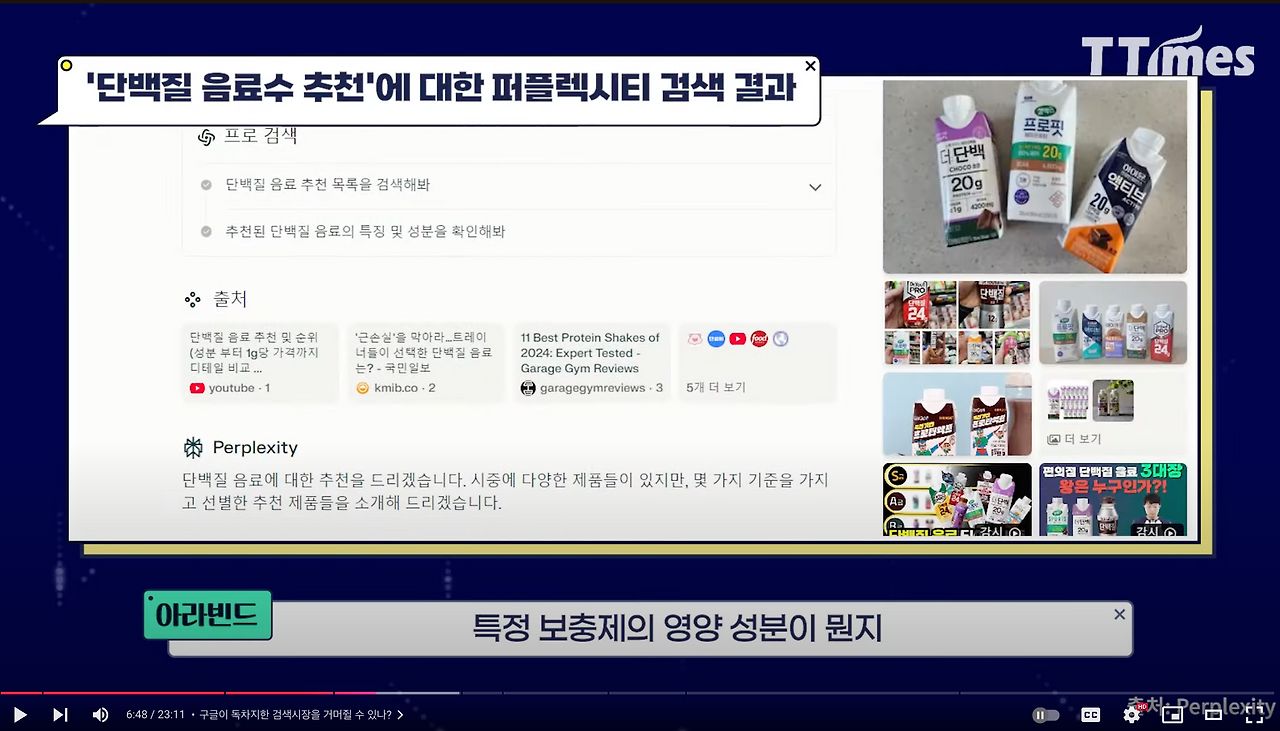Turn on closed captions
The width and height of the screenshot is (1280, 731).
(1091, 715)
